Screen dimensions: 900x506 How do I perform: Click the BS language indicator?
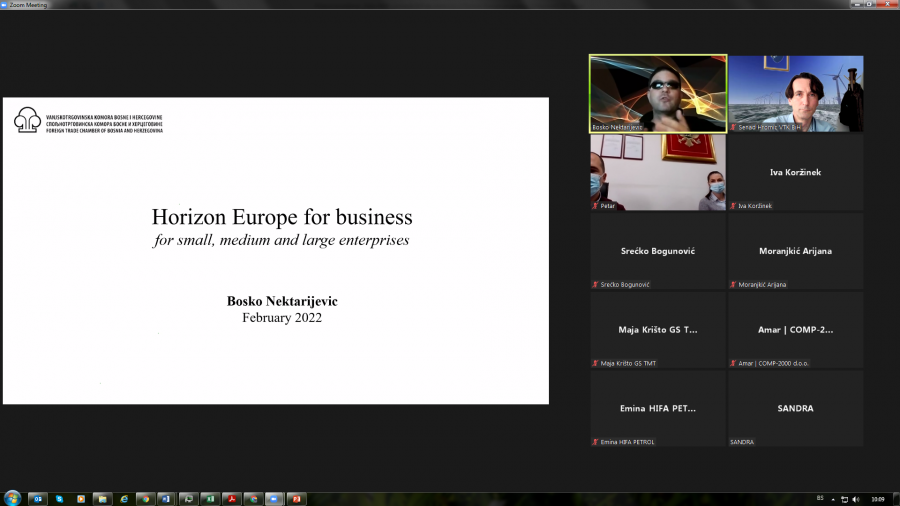tap(820, 498)
